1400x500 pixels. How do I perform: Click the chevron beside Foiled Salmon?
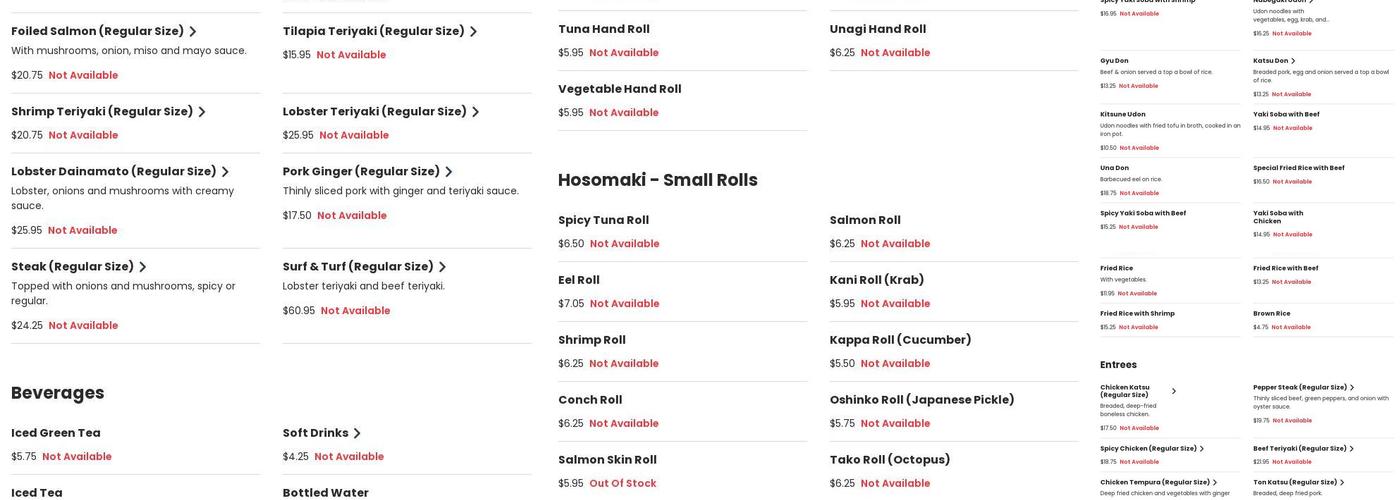coord(193,32)
